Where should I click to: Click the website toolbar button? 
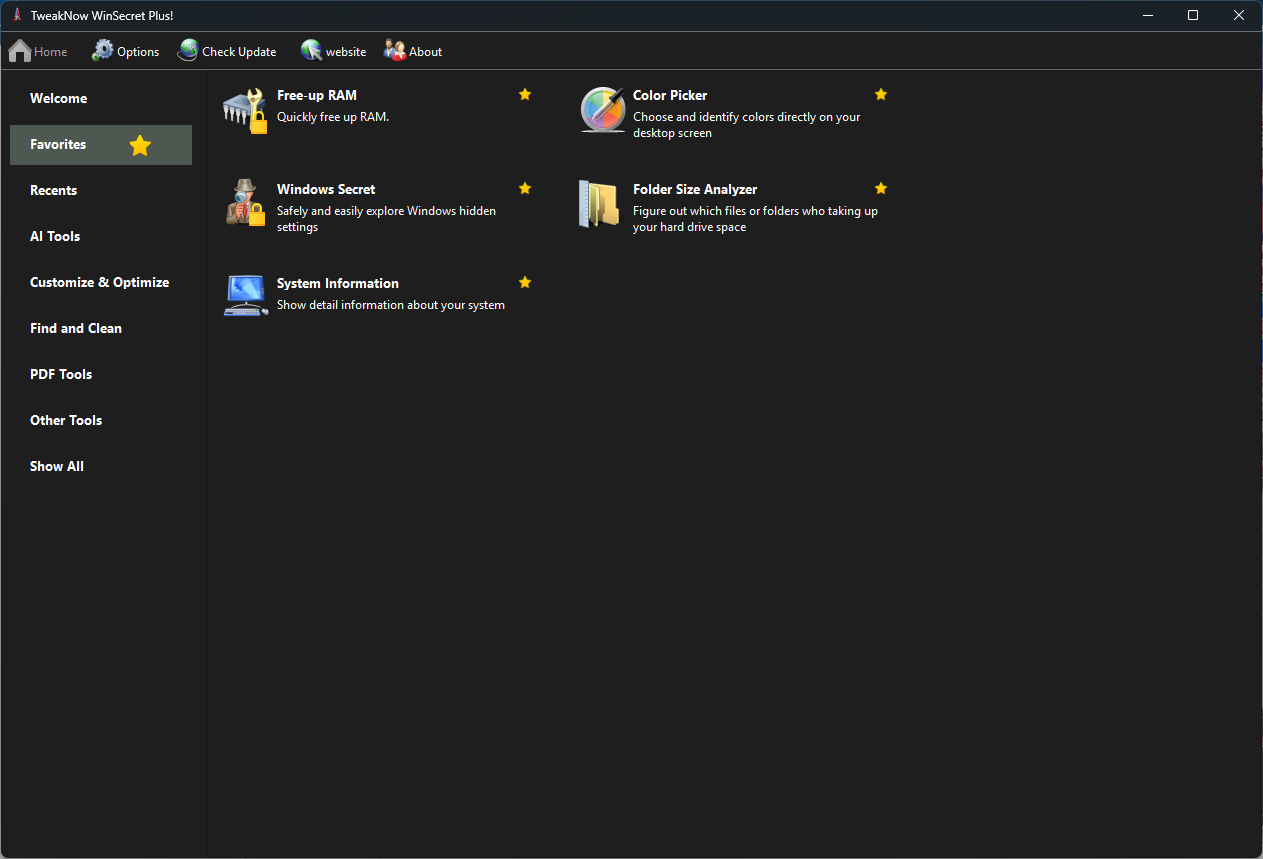point(334,51)
